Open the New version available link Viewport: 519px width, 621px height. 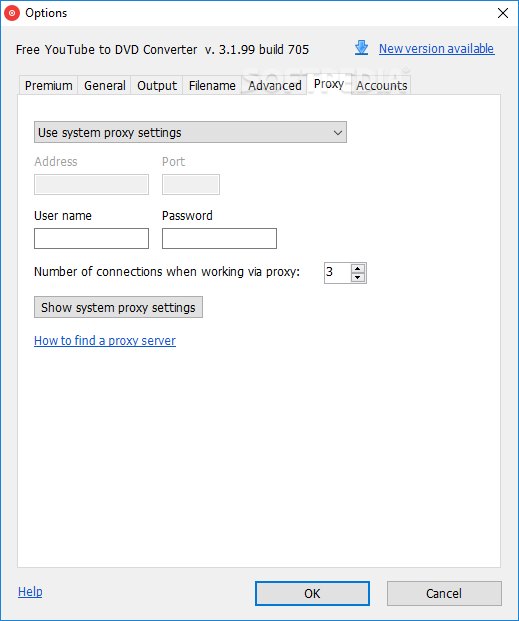coord(437,48)
